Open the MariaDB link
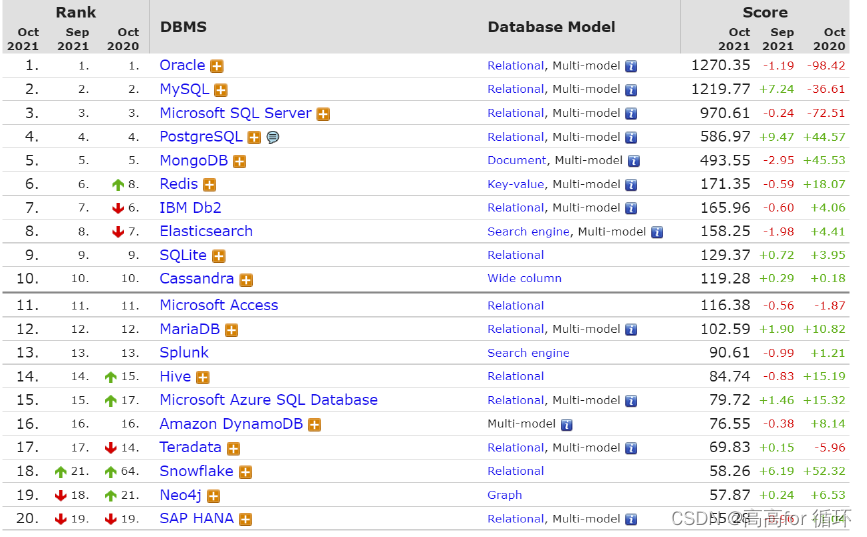This screenshot has width=867, height=537. (190, 329)
